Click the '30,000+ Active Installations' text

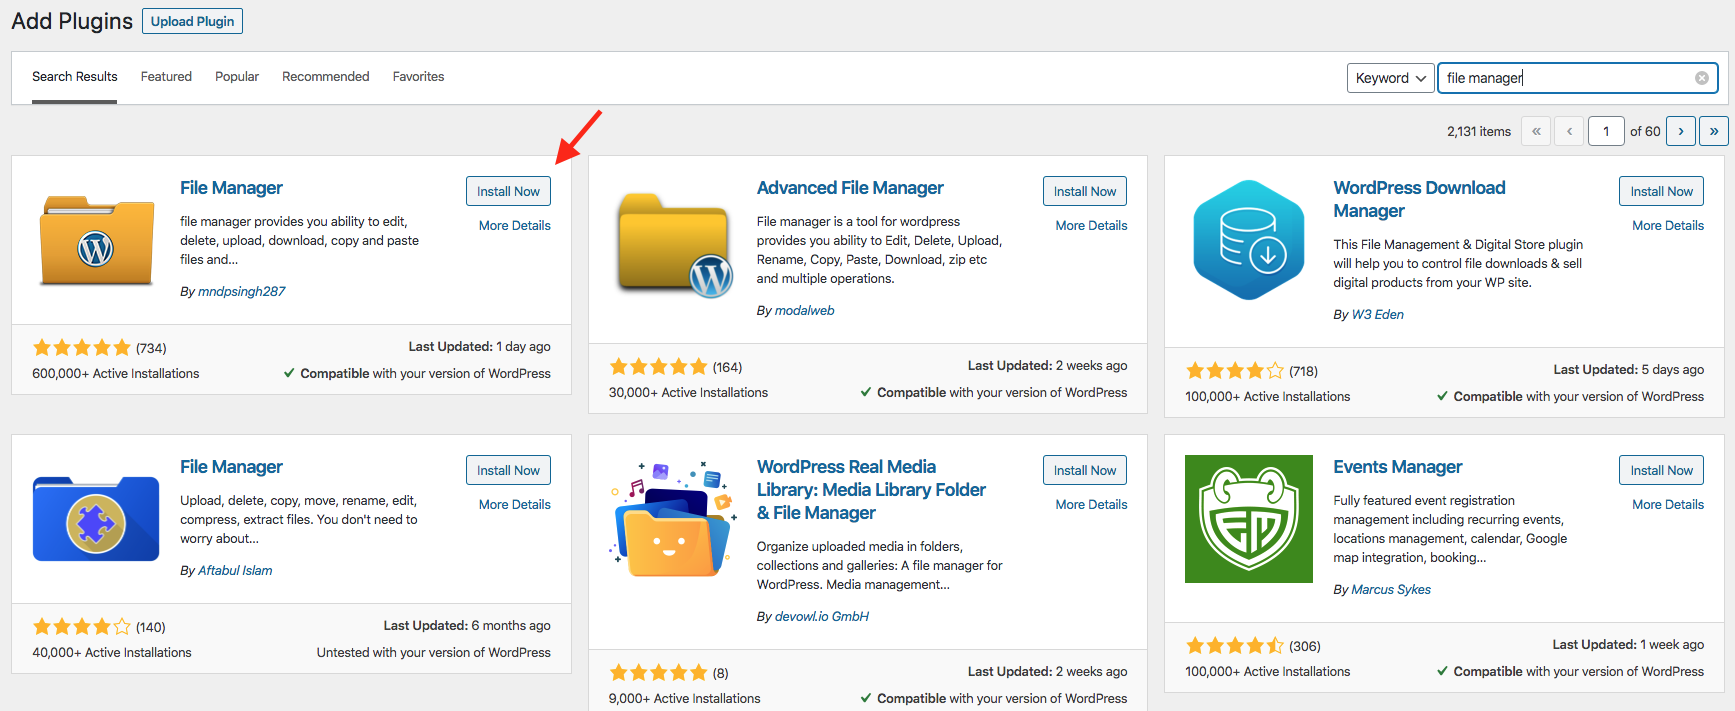tap(689, 392)
